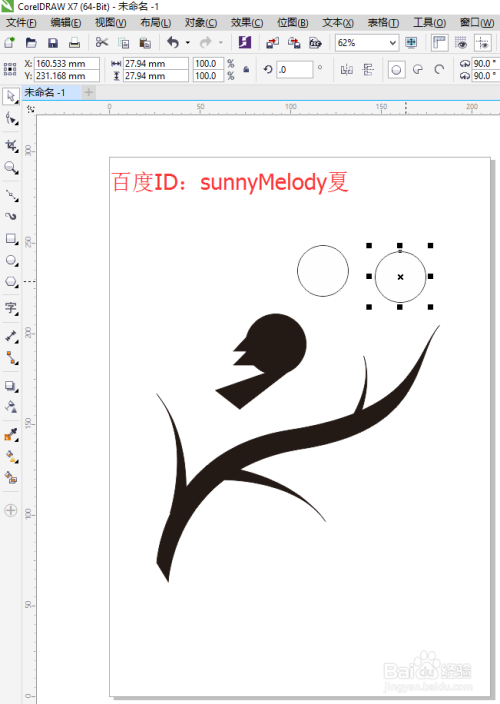This screenshot has height=704, width=500.
Task: Click the unselected left circle on canvas
Action: coord(323,271)
